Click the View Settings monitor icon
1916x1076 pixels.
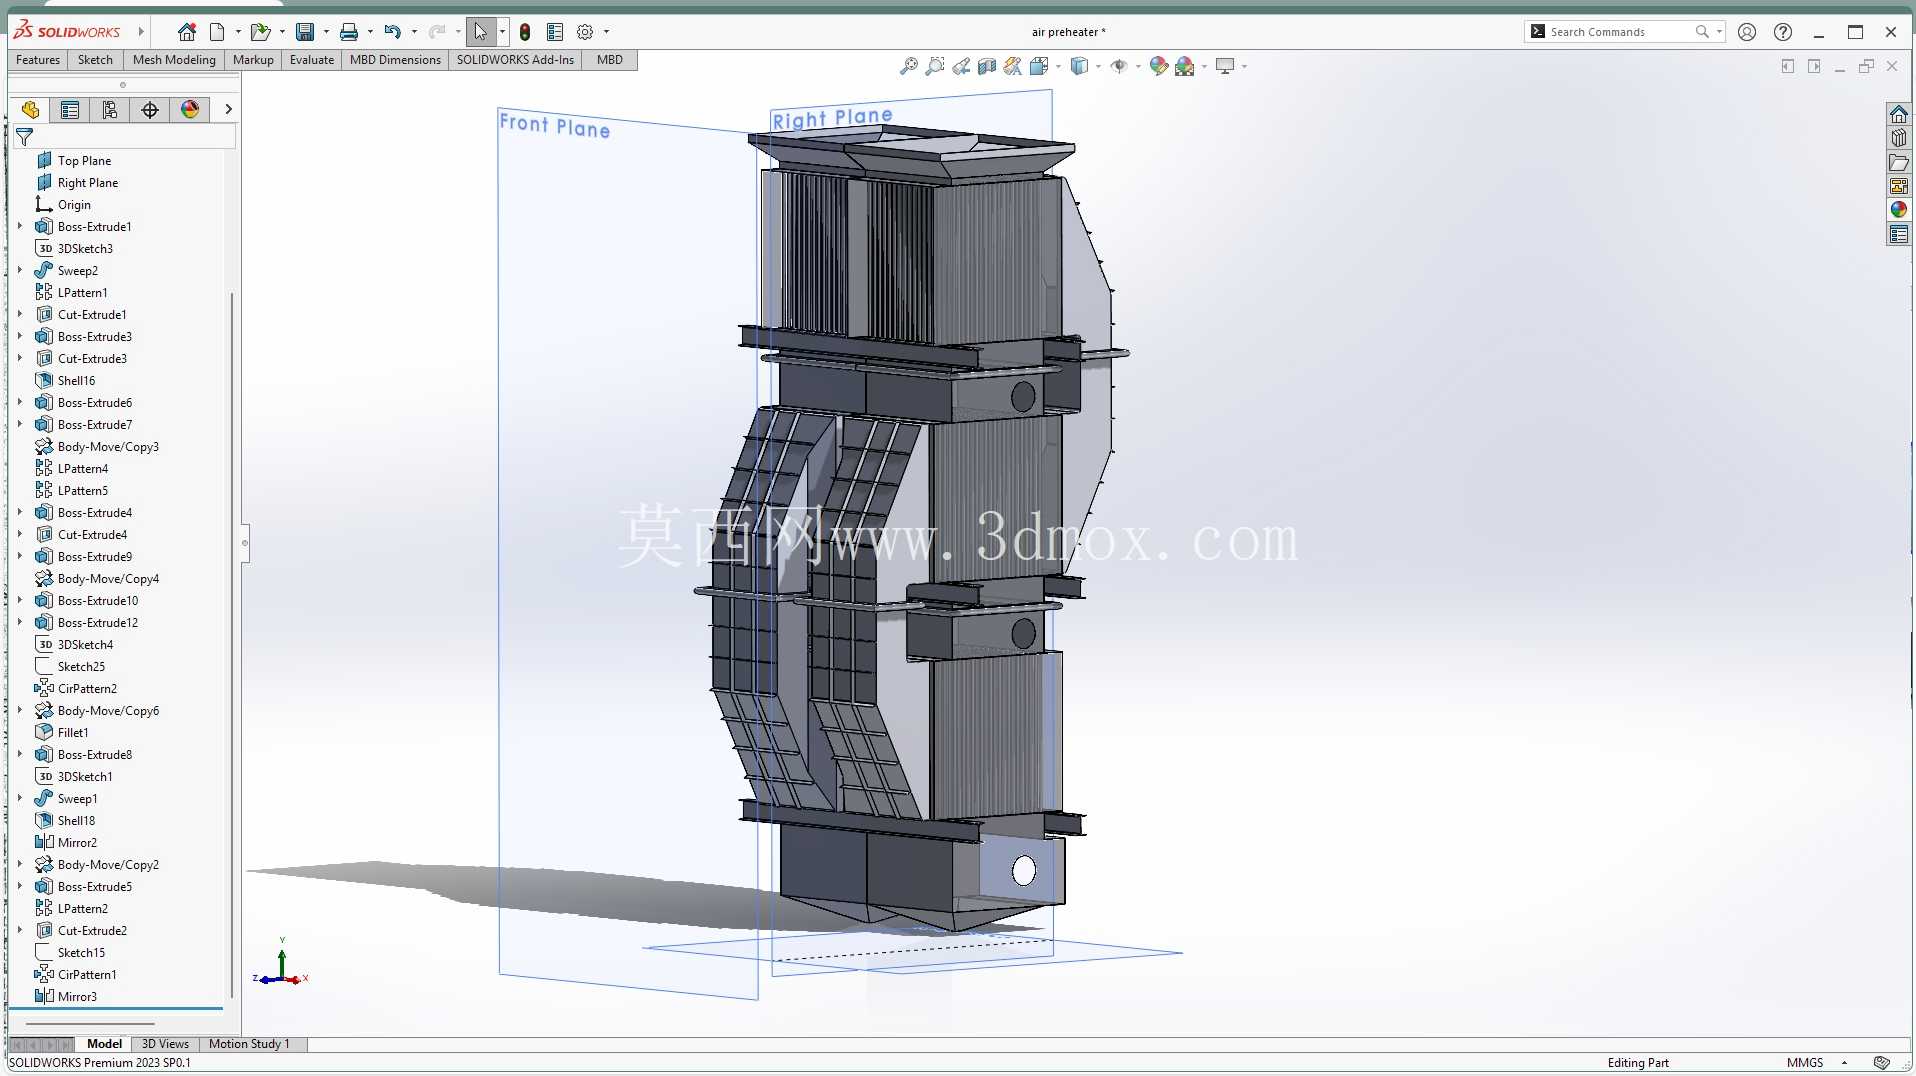click(1225, 66)
